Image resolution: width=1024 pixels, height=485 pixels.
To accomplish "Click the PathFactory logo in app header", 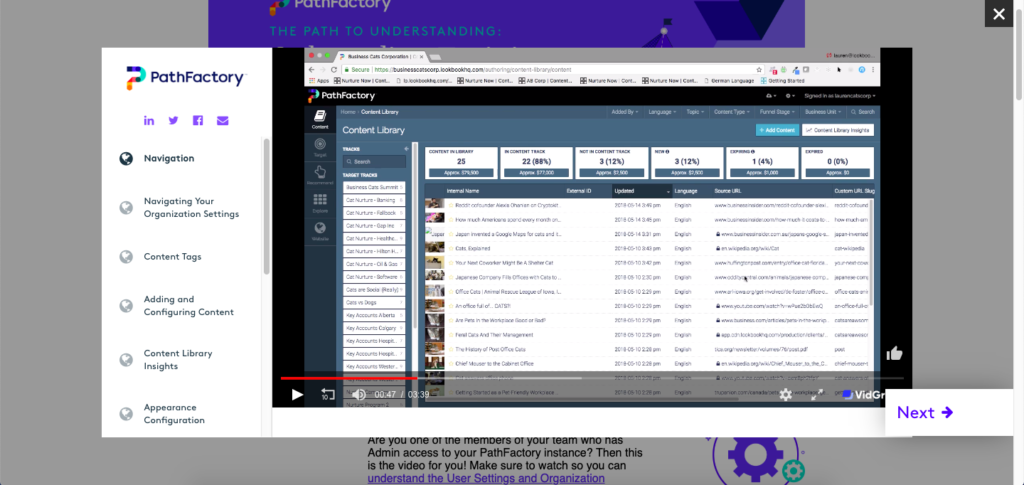I will 342,96.
